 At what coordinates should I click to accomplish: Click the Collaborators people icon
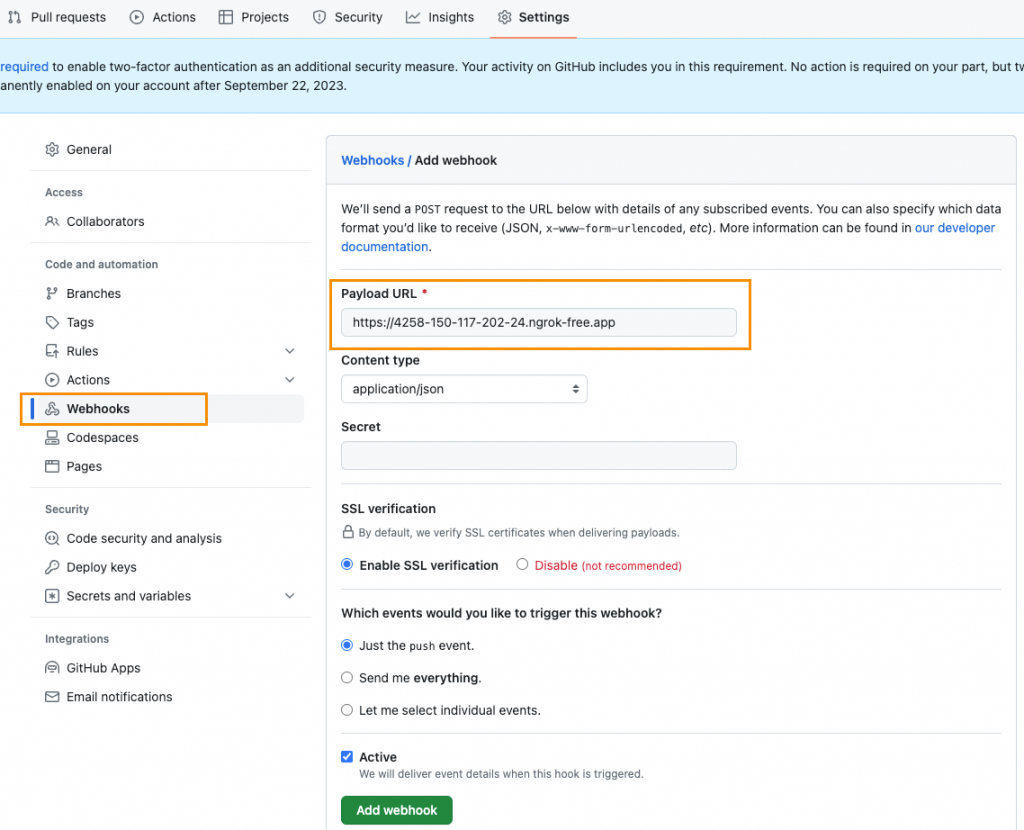[x=52, y=221]
